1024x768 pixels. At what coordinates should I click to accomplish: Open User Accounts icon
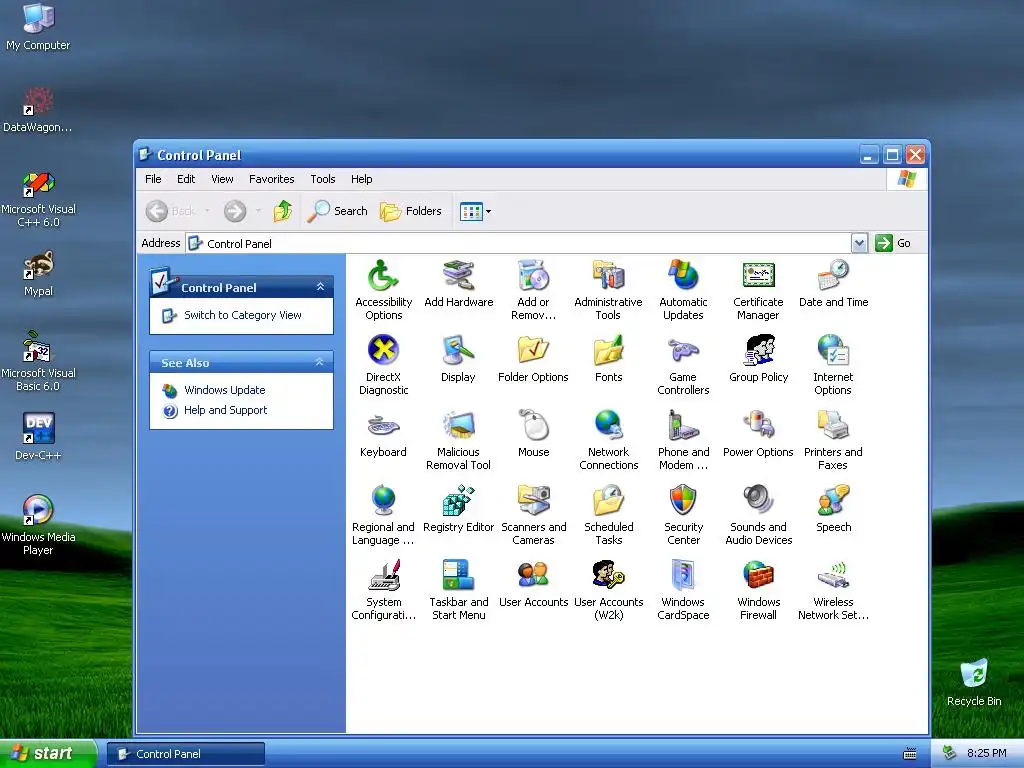coord(534,575)
